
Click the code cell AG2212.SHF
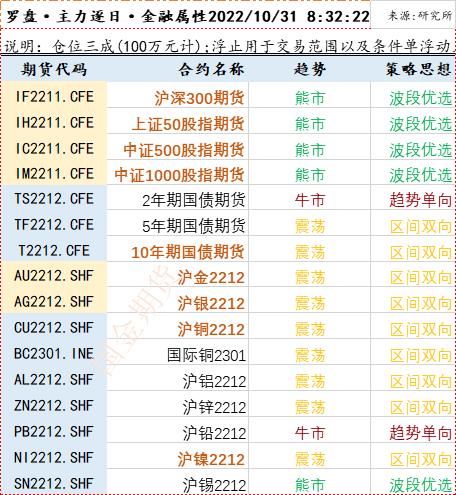[x=54, y=302]
